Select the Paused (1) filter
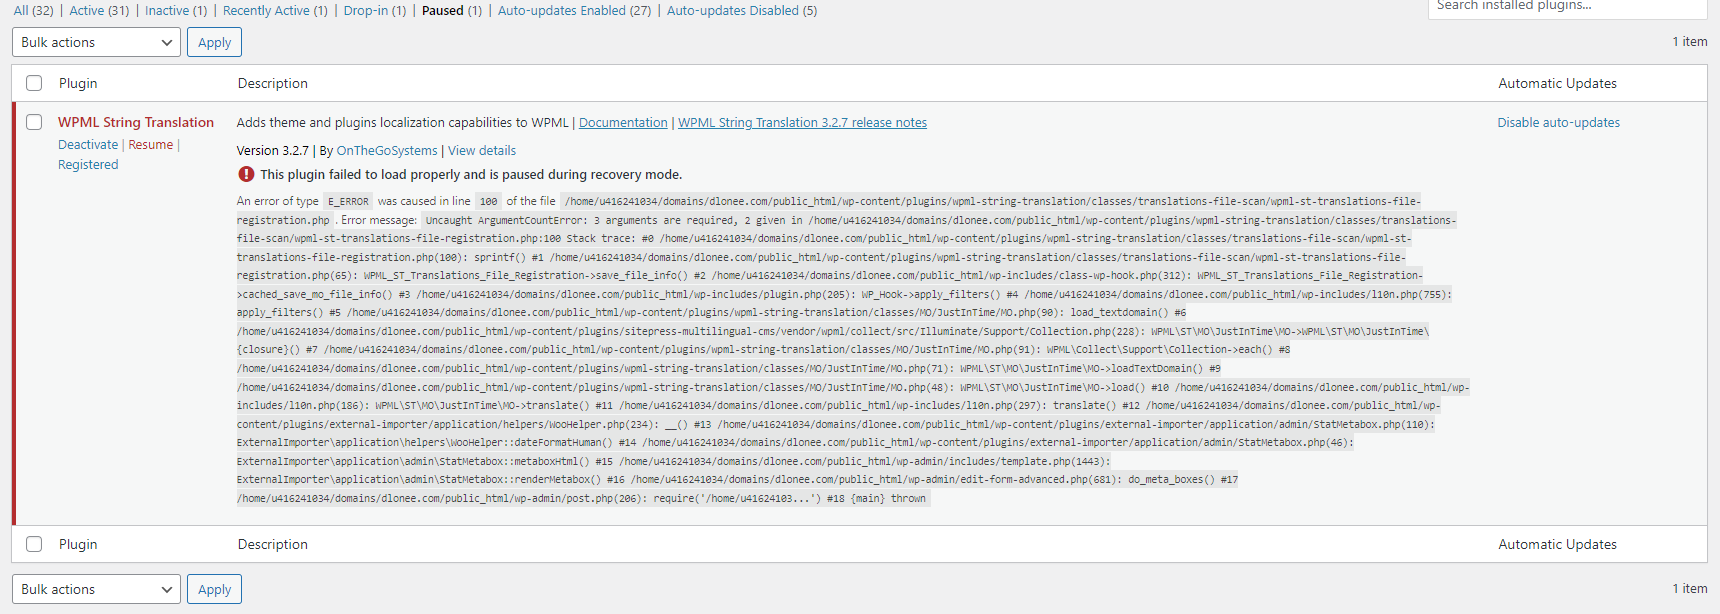This screenshot has height=614, width=1720. tap(452, 10)
